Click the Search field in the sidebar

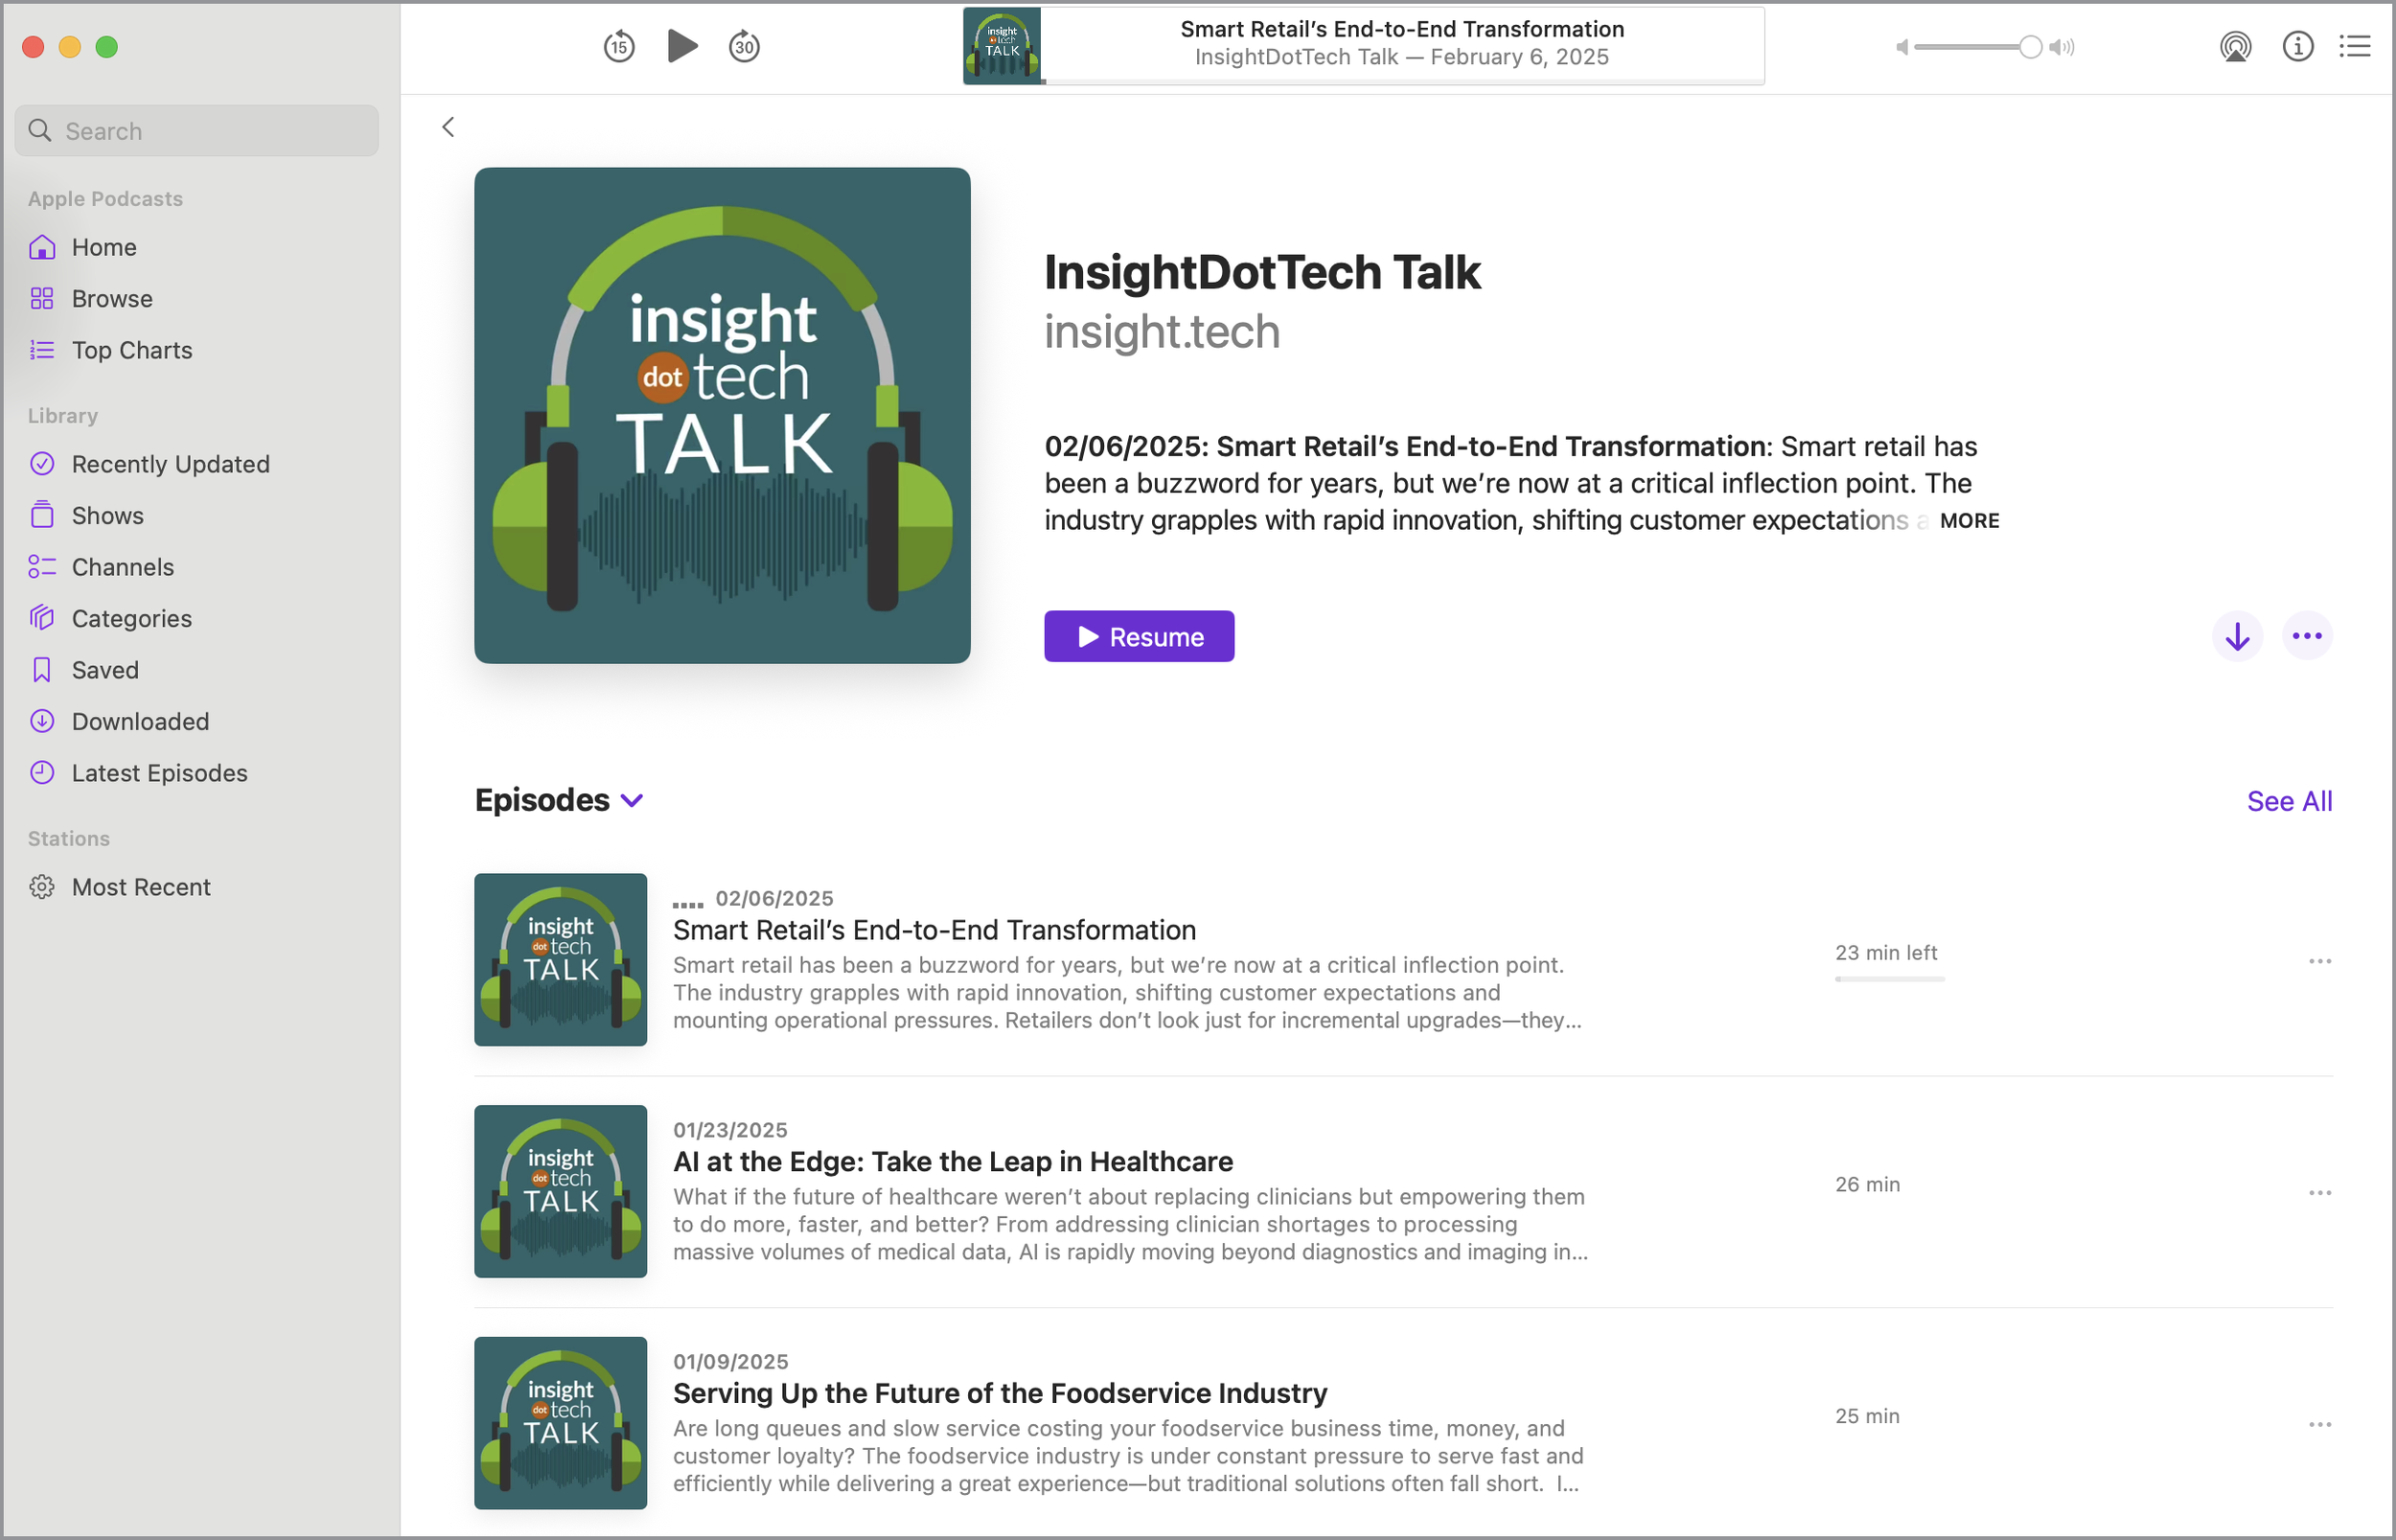(197, 131)
